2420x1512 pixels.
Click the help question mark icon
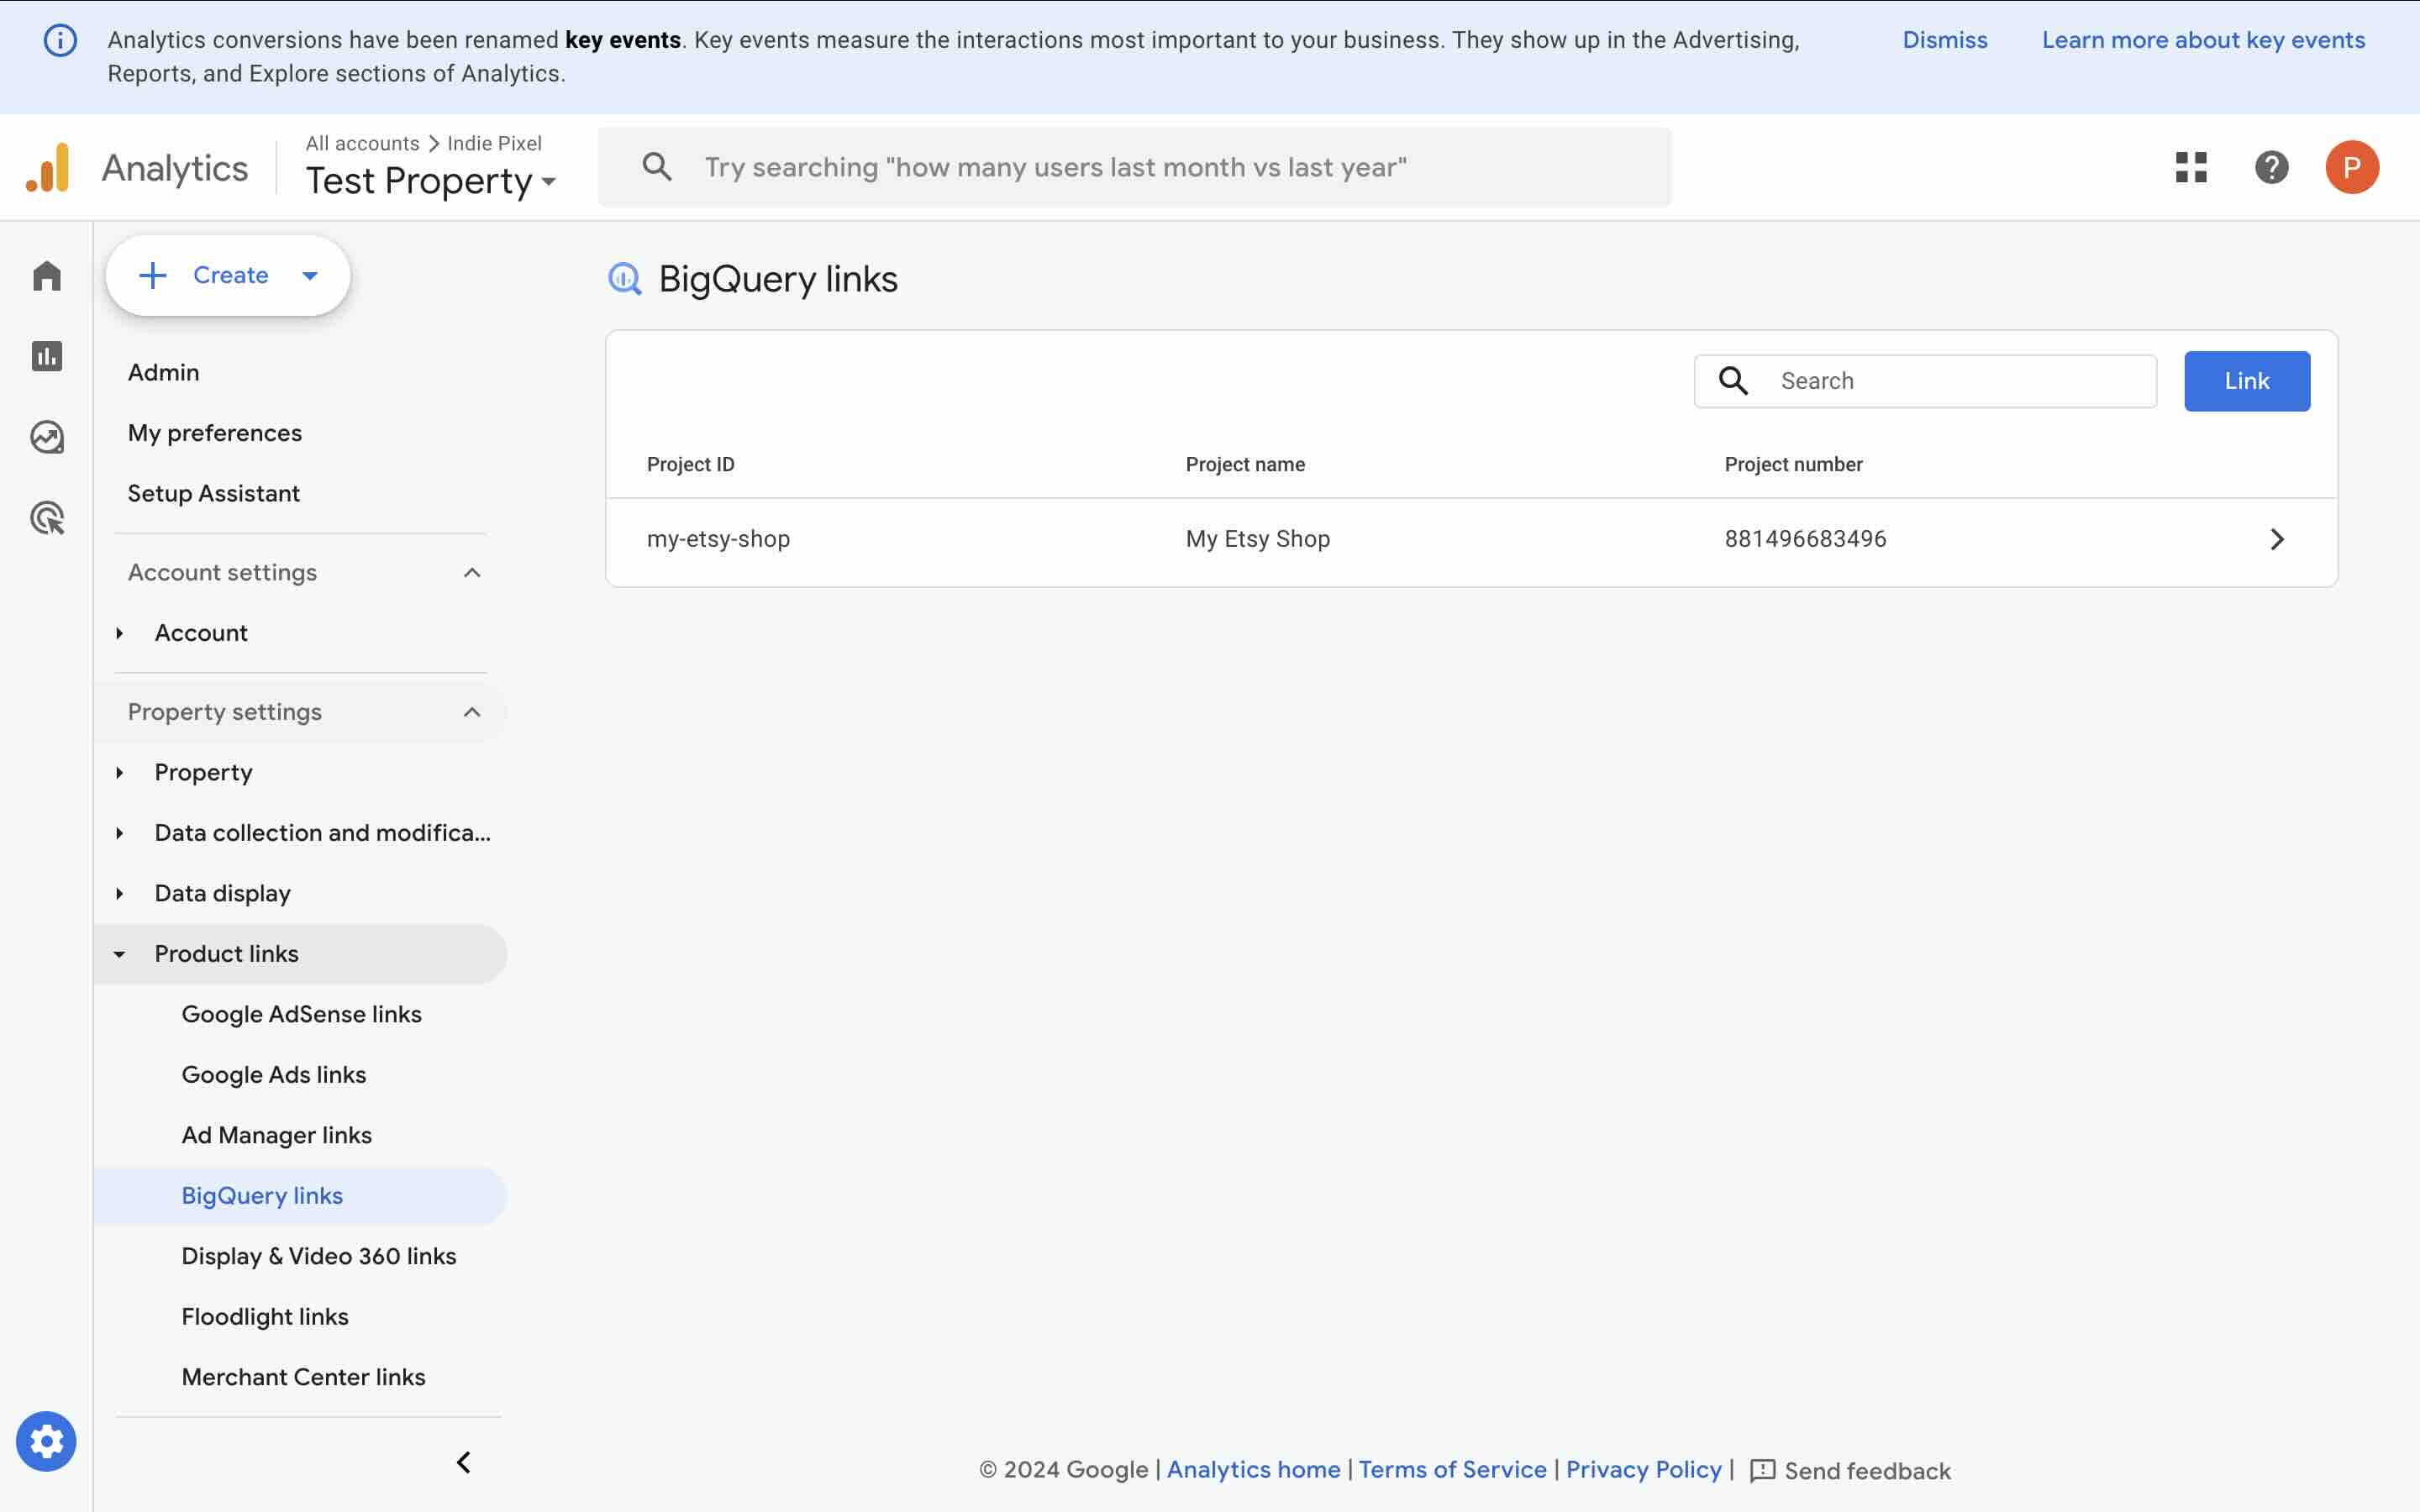(2271, 167)
